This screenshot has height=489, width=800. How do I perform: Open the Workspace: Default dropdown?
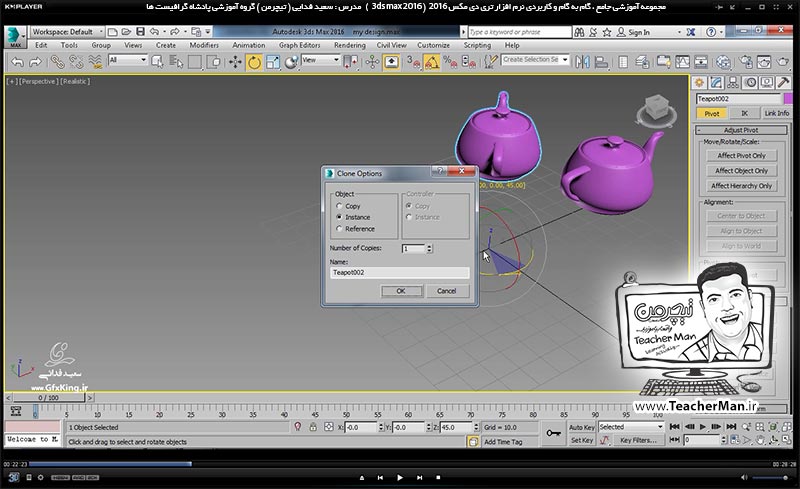click(x=67, y=32)
